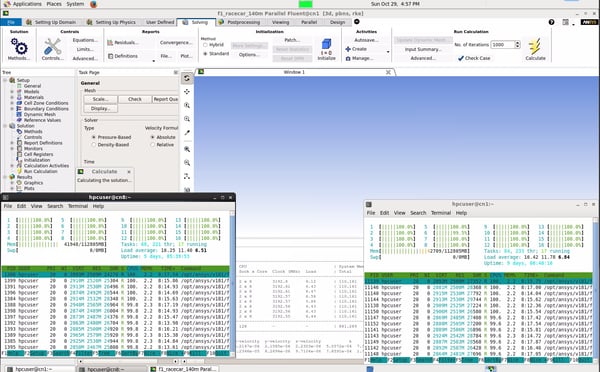Click the Initialize cube icon
600x372 pixels.
326,49
